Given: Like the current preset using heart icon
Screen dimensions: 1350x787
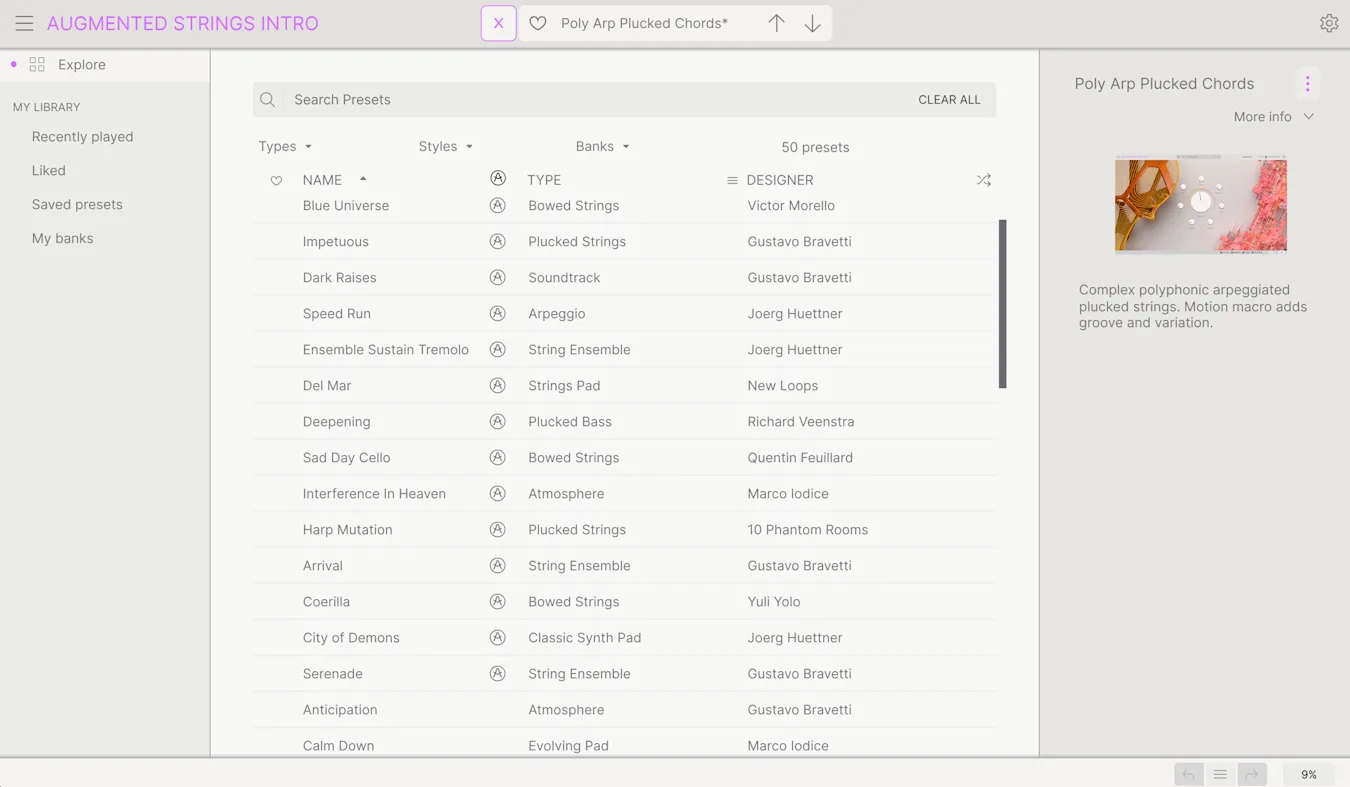Looking at the screenshot, I should pos(538,23).
